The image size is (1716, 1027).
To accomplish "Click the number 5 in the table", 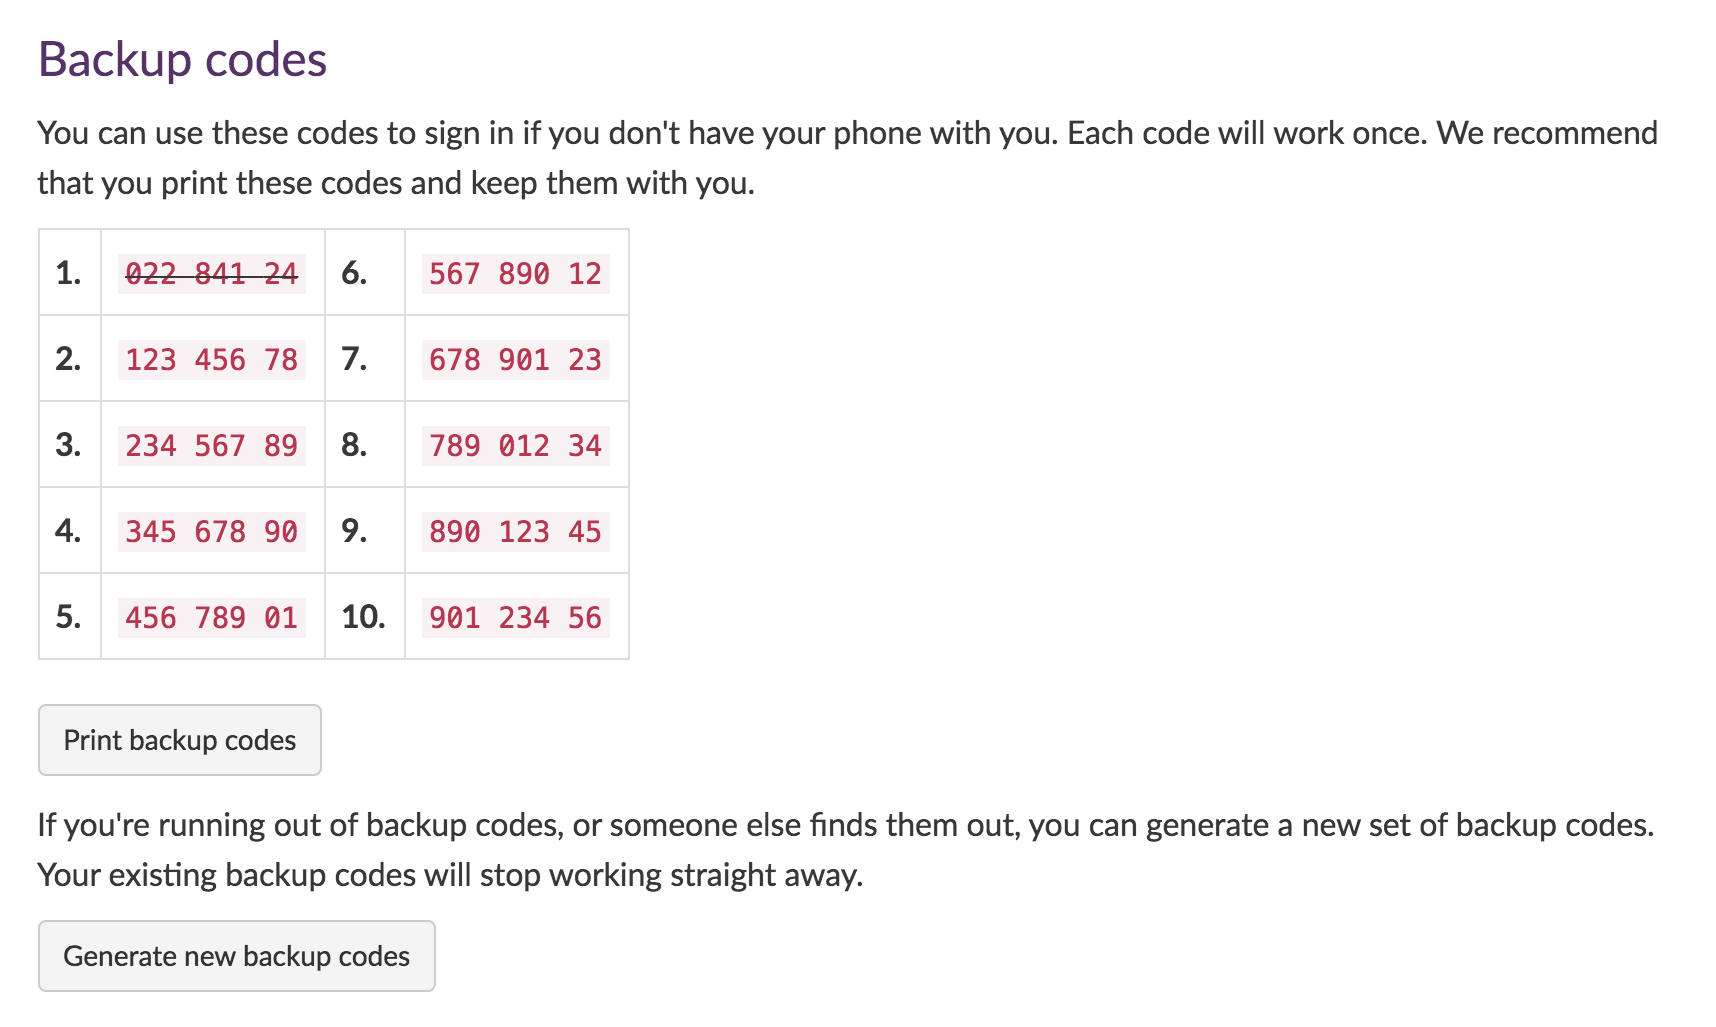I will (x=68, y=617).
